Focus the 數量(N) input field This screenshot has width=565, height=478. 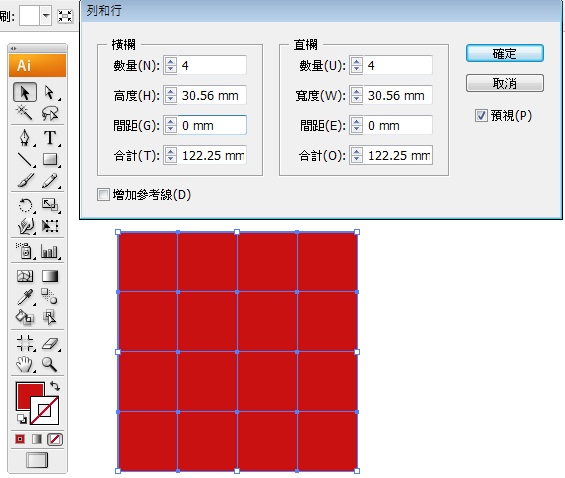[212, 65]
